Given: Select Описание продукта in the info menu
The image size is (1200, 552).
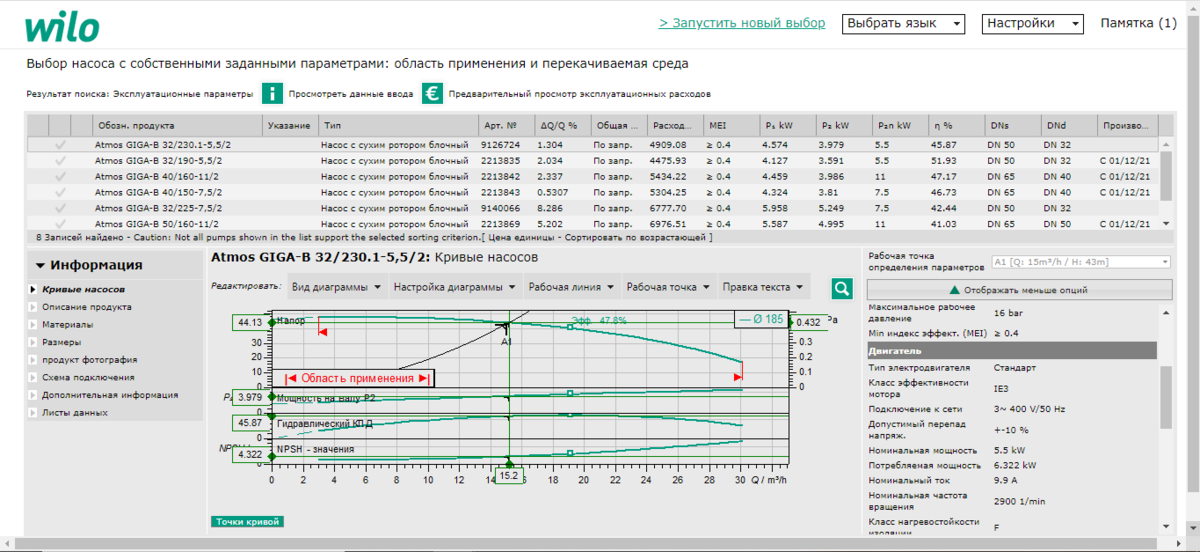Looking at the screenshot, I should click(x=87, y=307).
